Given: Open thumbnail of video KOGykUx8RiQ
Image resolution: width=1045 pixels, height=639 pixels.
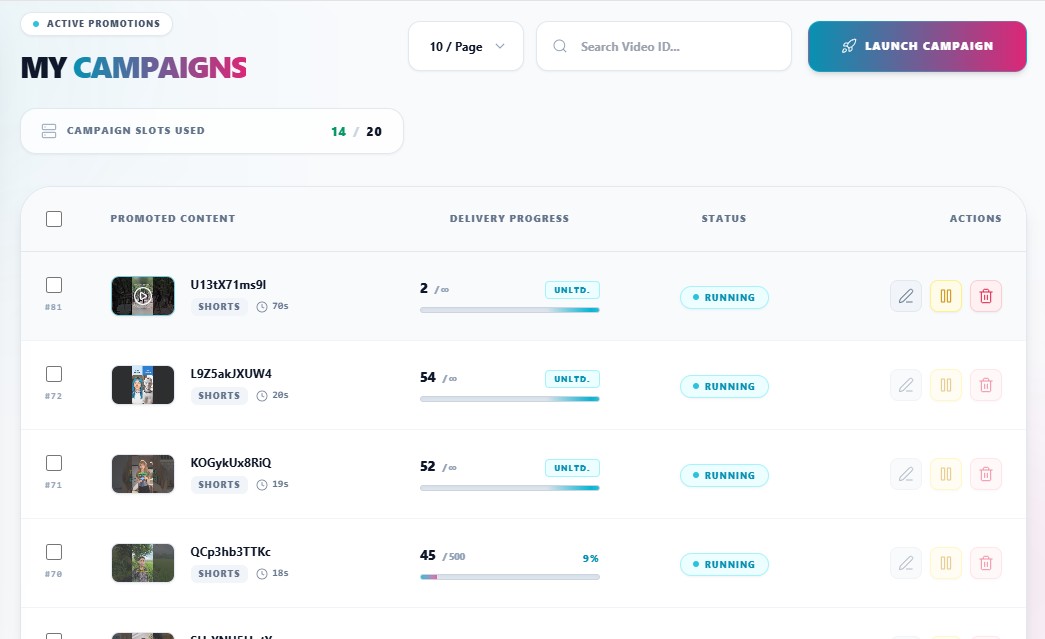Looking at the screenshot, I should 143,474.
